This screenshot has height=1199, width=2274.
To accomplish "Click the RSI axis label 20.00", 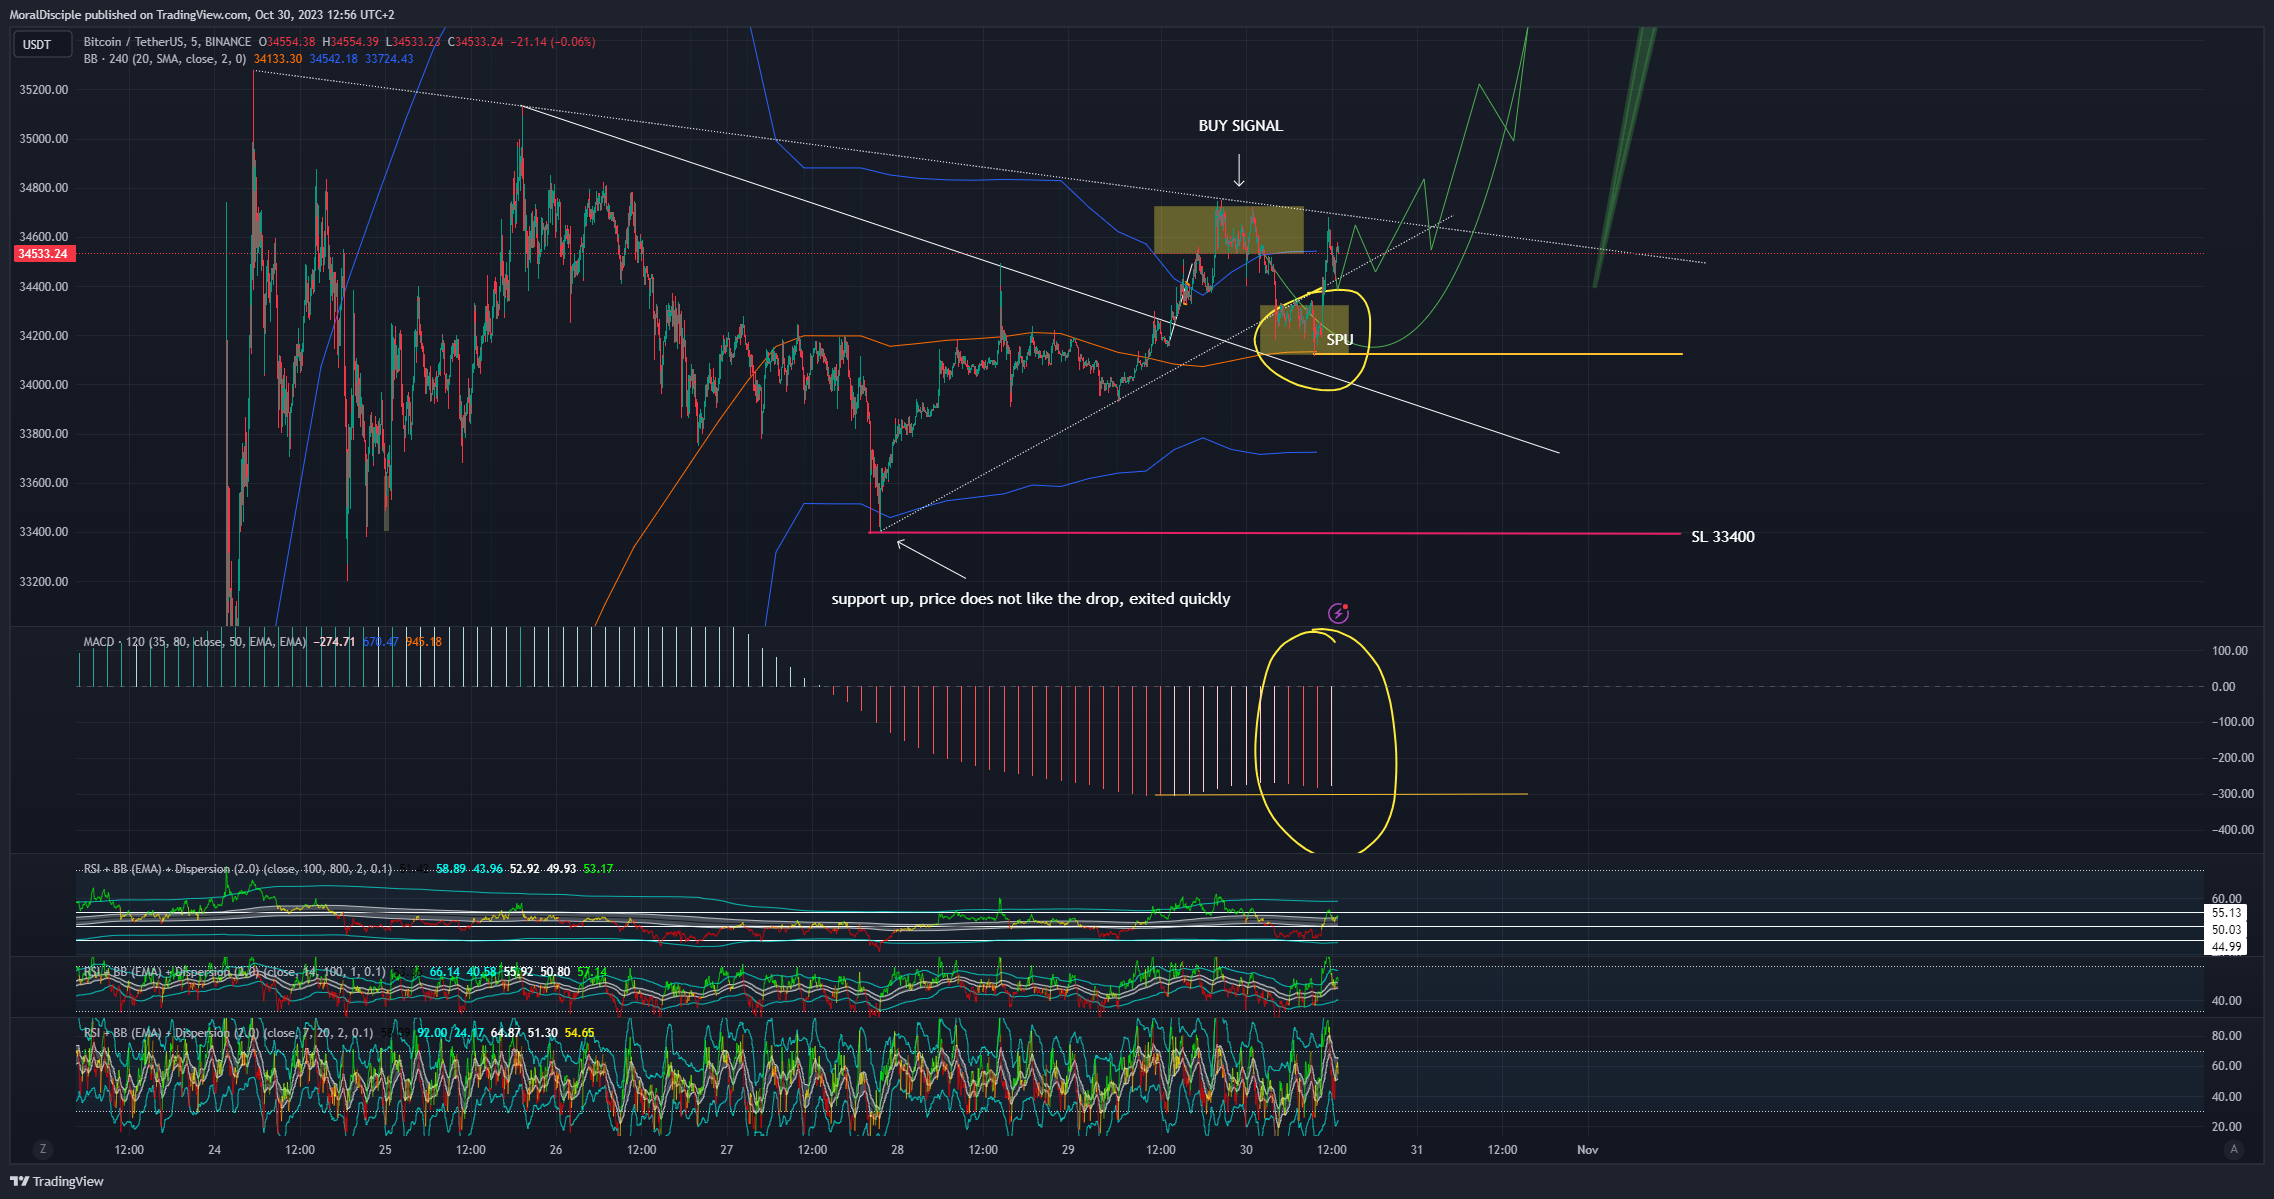I will 2227,1127.
